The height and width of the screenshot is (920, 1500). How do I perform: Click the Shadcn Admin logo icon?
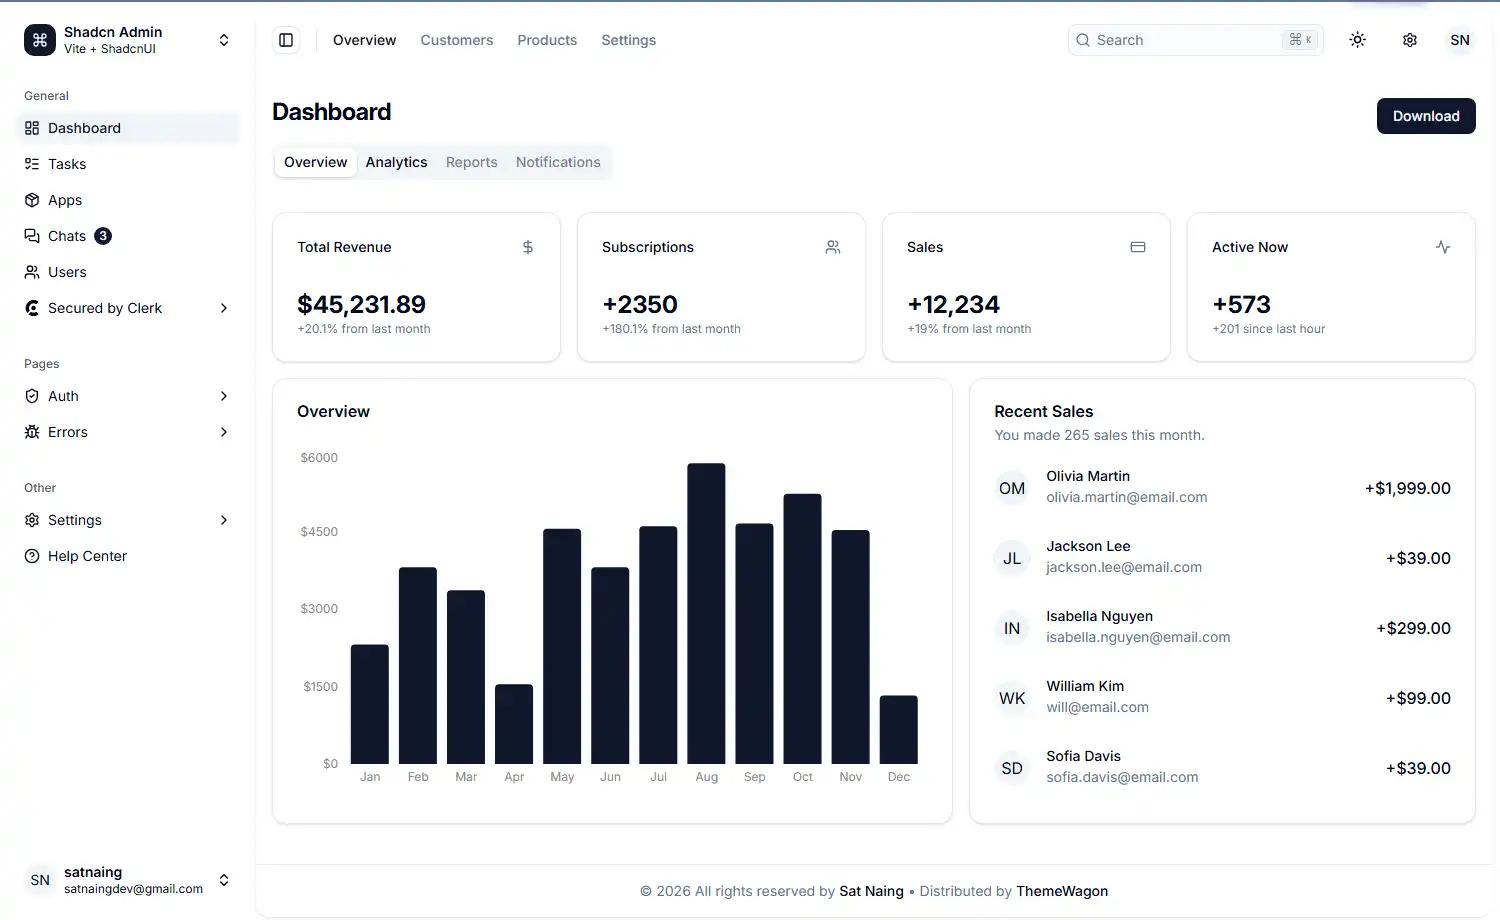40,40
